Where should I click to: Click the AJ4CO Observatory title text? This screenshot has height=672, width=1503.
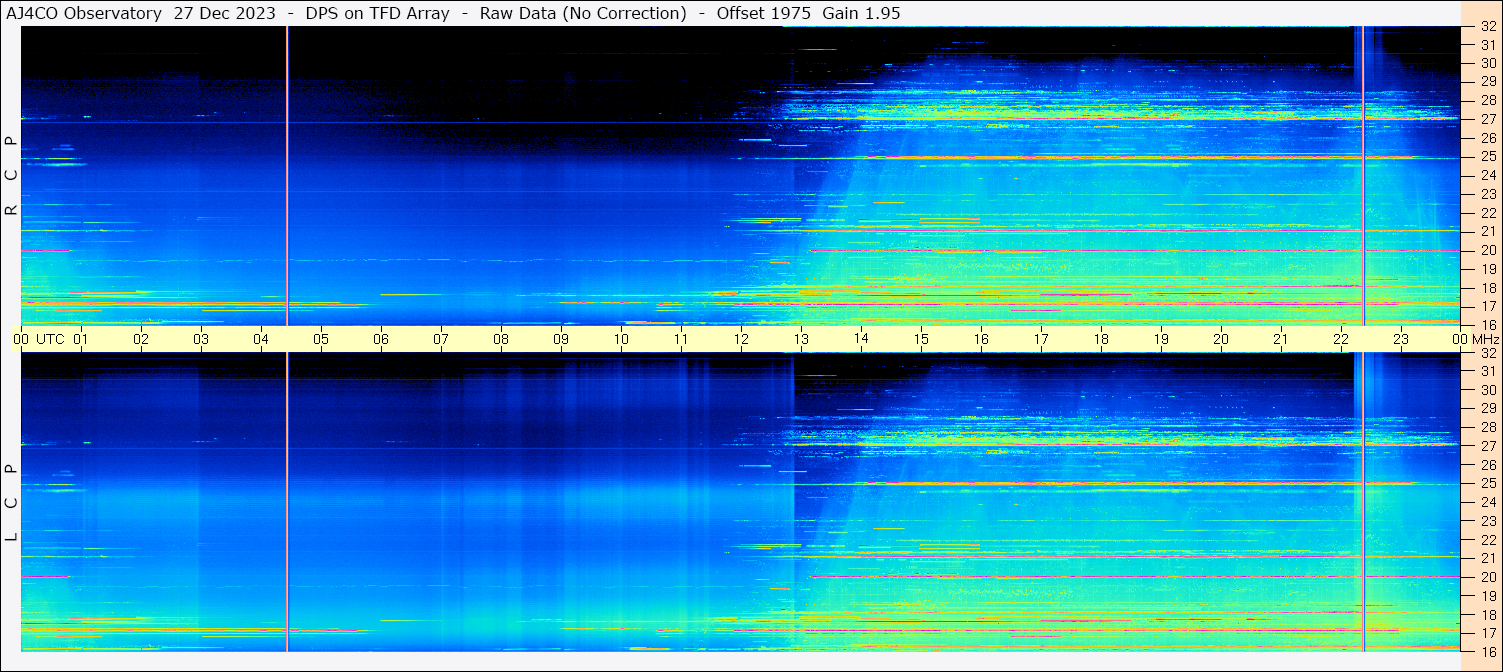pos(84,13)
